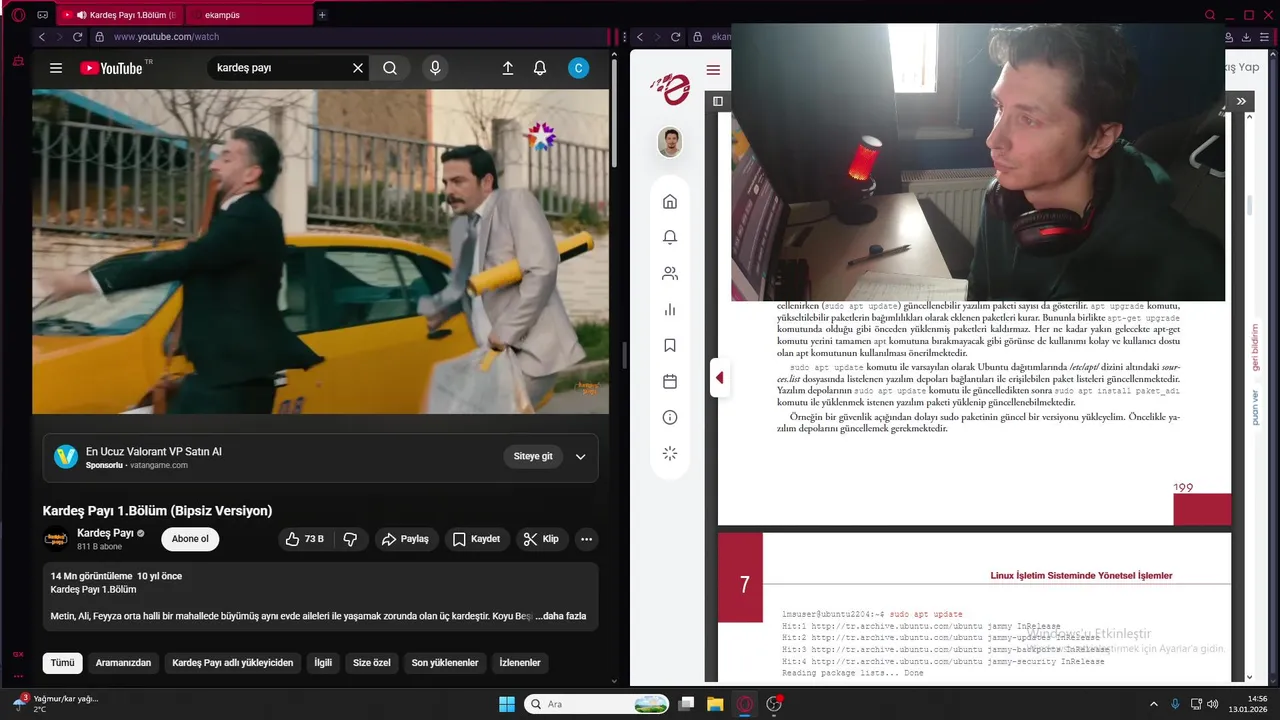Toggle the document sidebar panel icon
Image resolution: width=1280 pixels, height=720 pixels.
(718, 101)
